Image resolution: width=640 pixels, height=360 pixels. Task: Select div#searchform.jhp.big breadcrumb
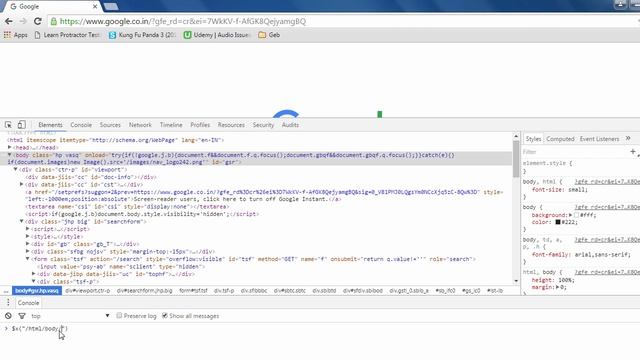(x=144, y=291)
